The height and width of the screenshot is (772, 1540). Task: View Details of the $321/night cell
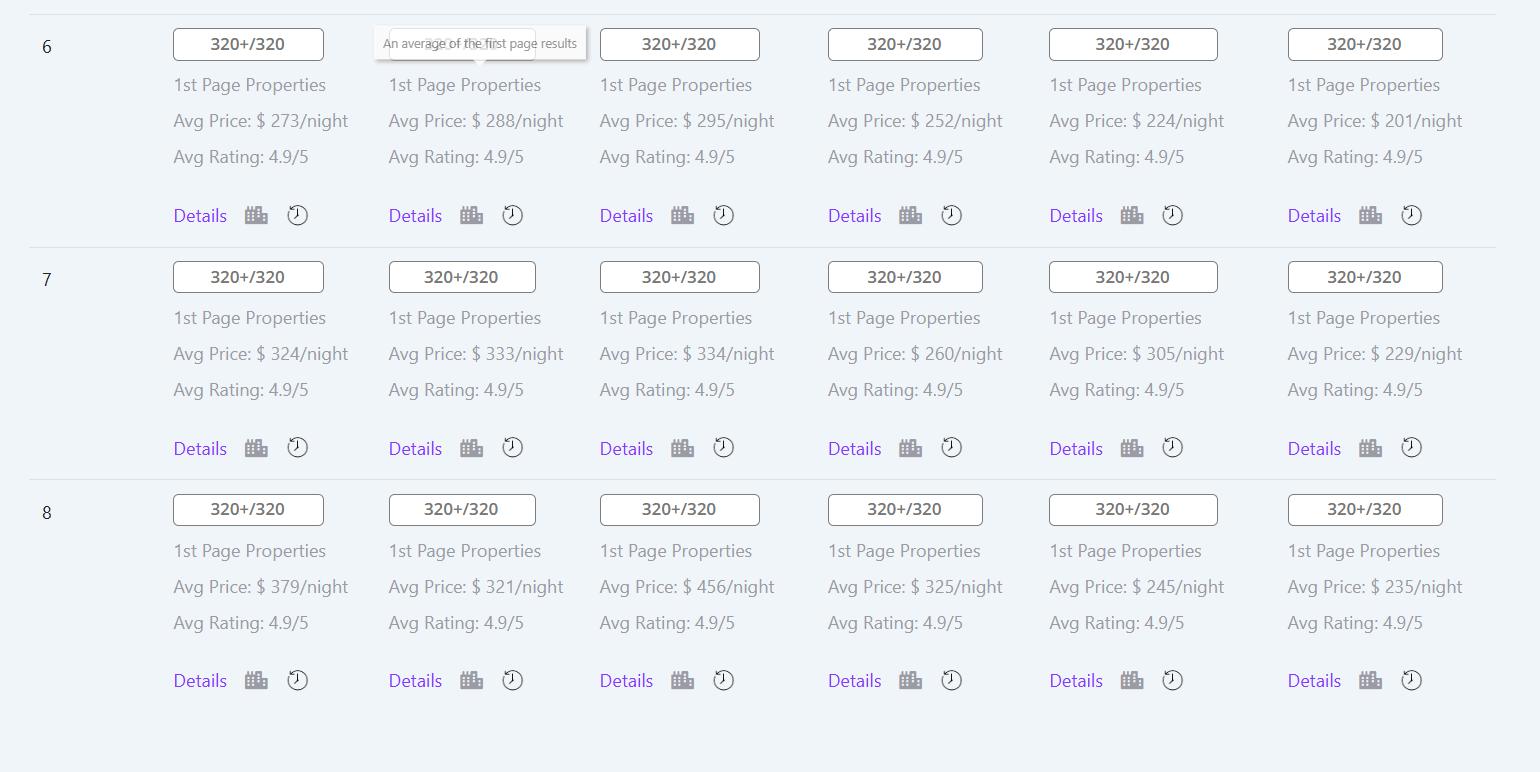[415, 681]
